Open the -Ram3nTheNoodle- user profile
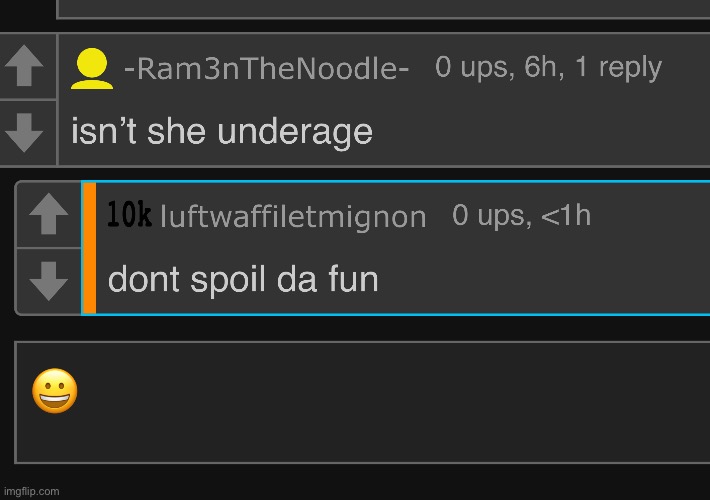This screenshot has height=500, width=710. click(x=266, y=70)
